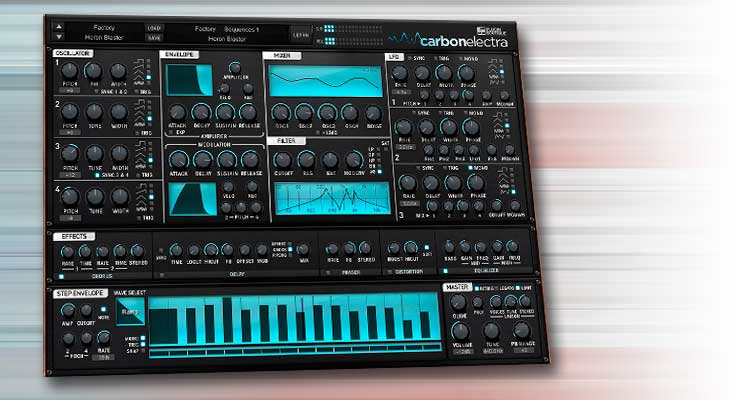The height and width of the screenshot is (400, 750).
Task: Click the Master VOLUME knob
Action: [461, 331]
